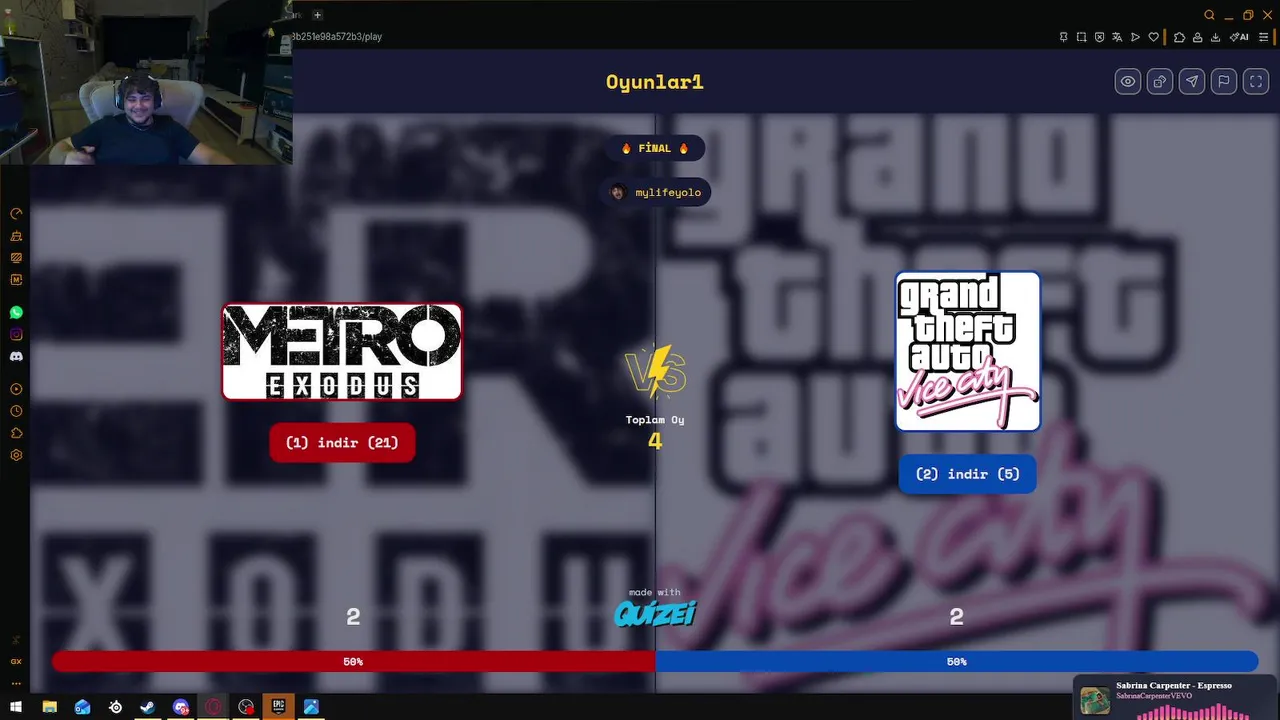The height and width of the screenshot is (720, 1280).
Task: Open File Explorer from taskbar
Action: [x=49, y=707]
